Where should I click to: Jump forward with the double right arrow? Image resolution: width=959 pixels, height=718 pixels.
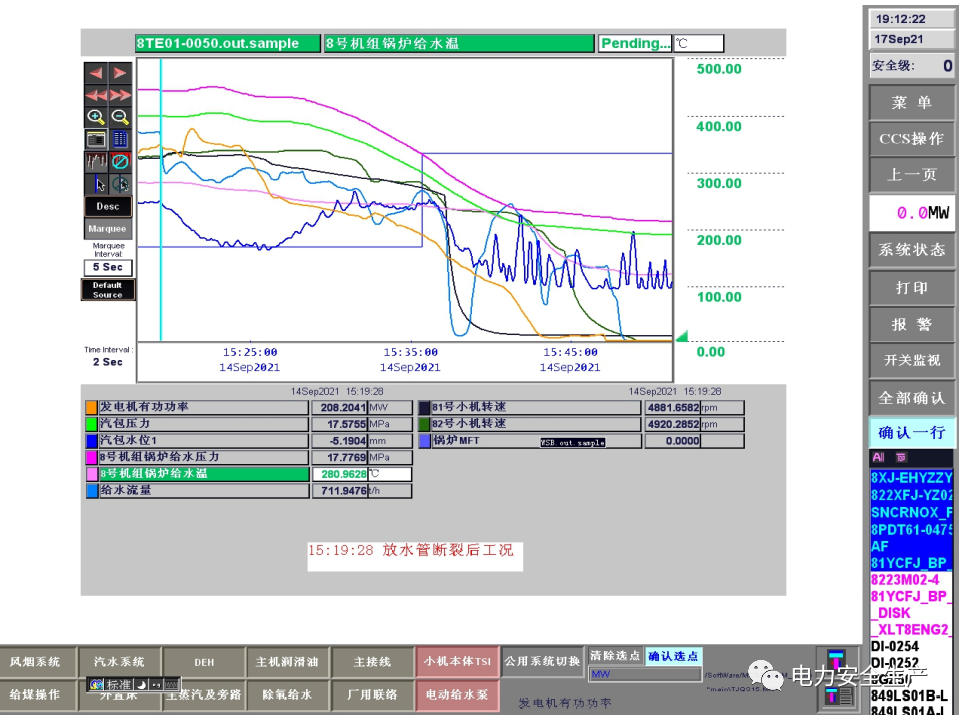(120, 95)
